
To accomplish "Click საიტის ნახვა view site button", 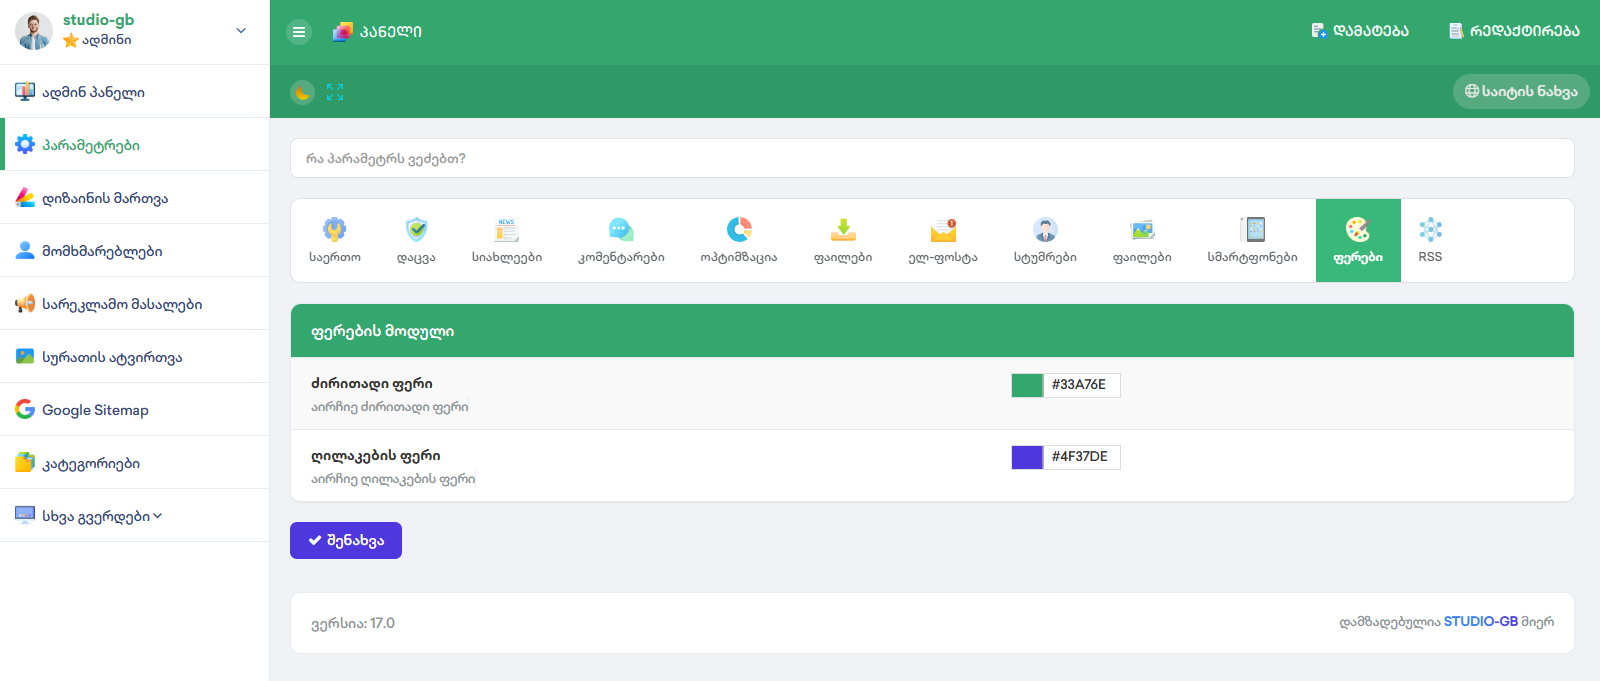I will coord(1520,92).
